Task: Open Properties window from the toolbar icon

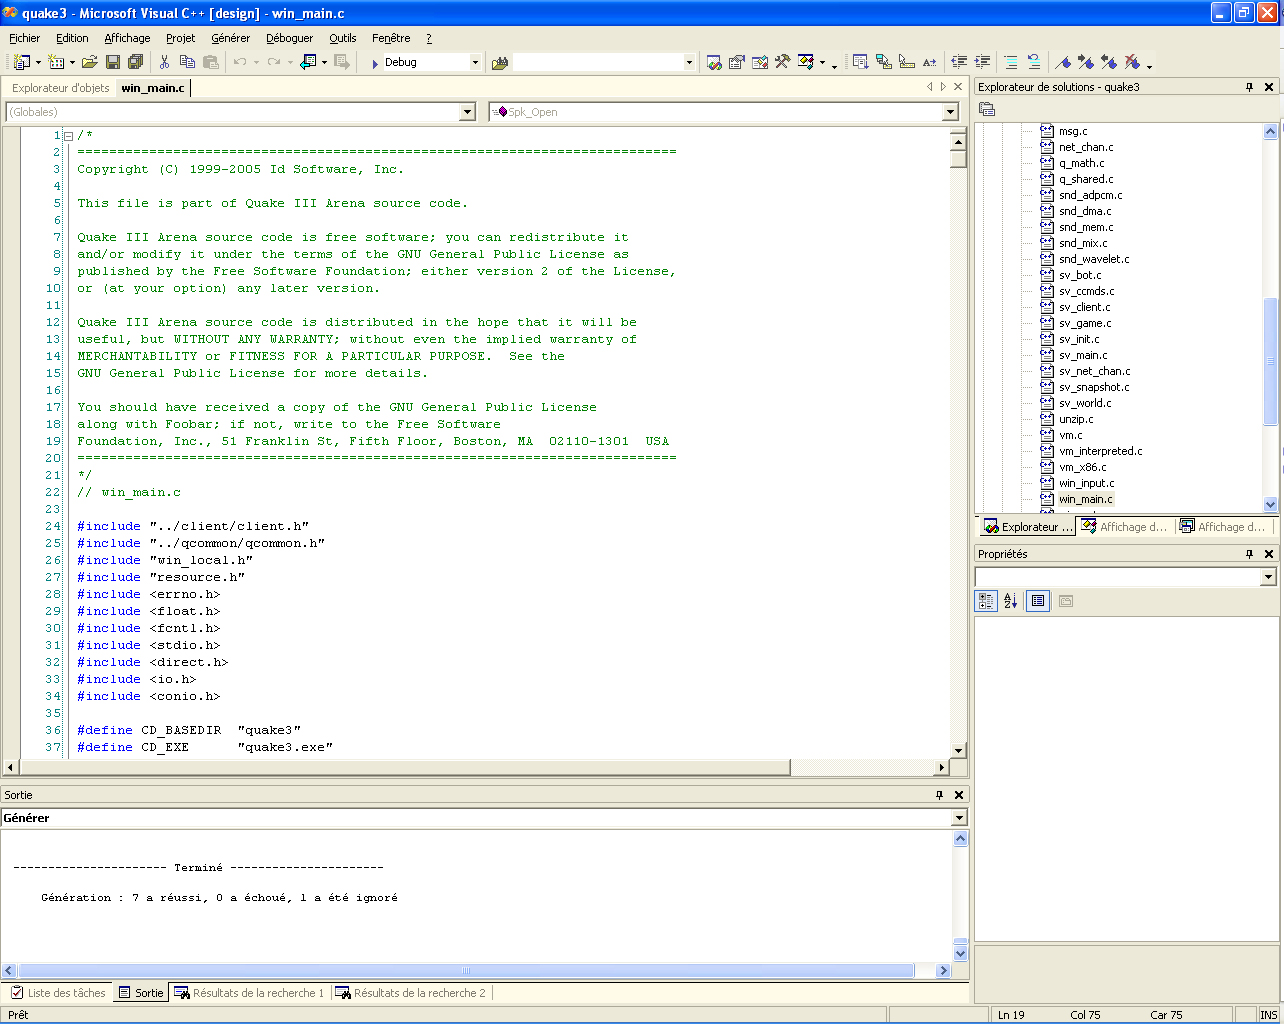Action: pyautogui.click(x=737, y=62)
